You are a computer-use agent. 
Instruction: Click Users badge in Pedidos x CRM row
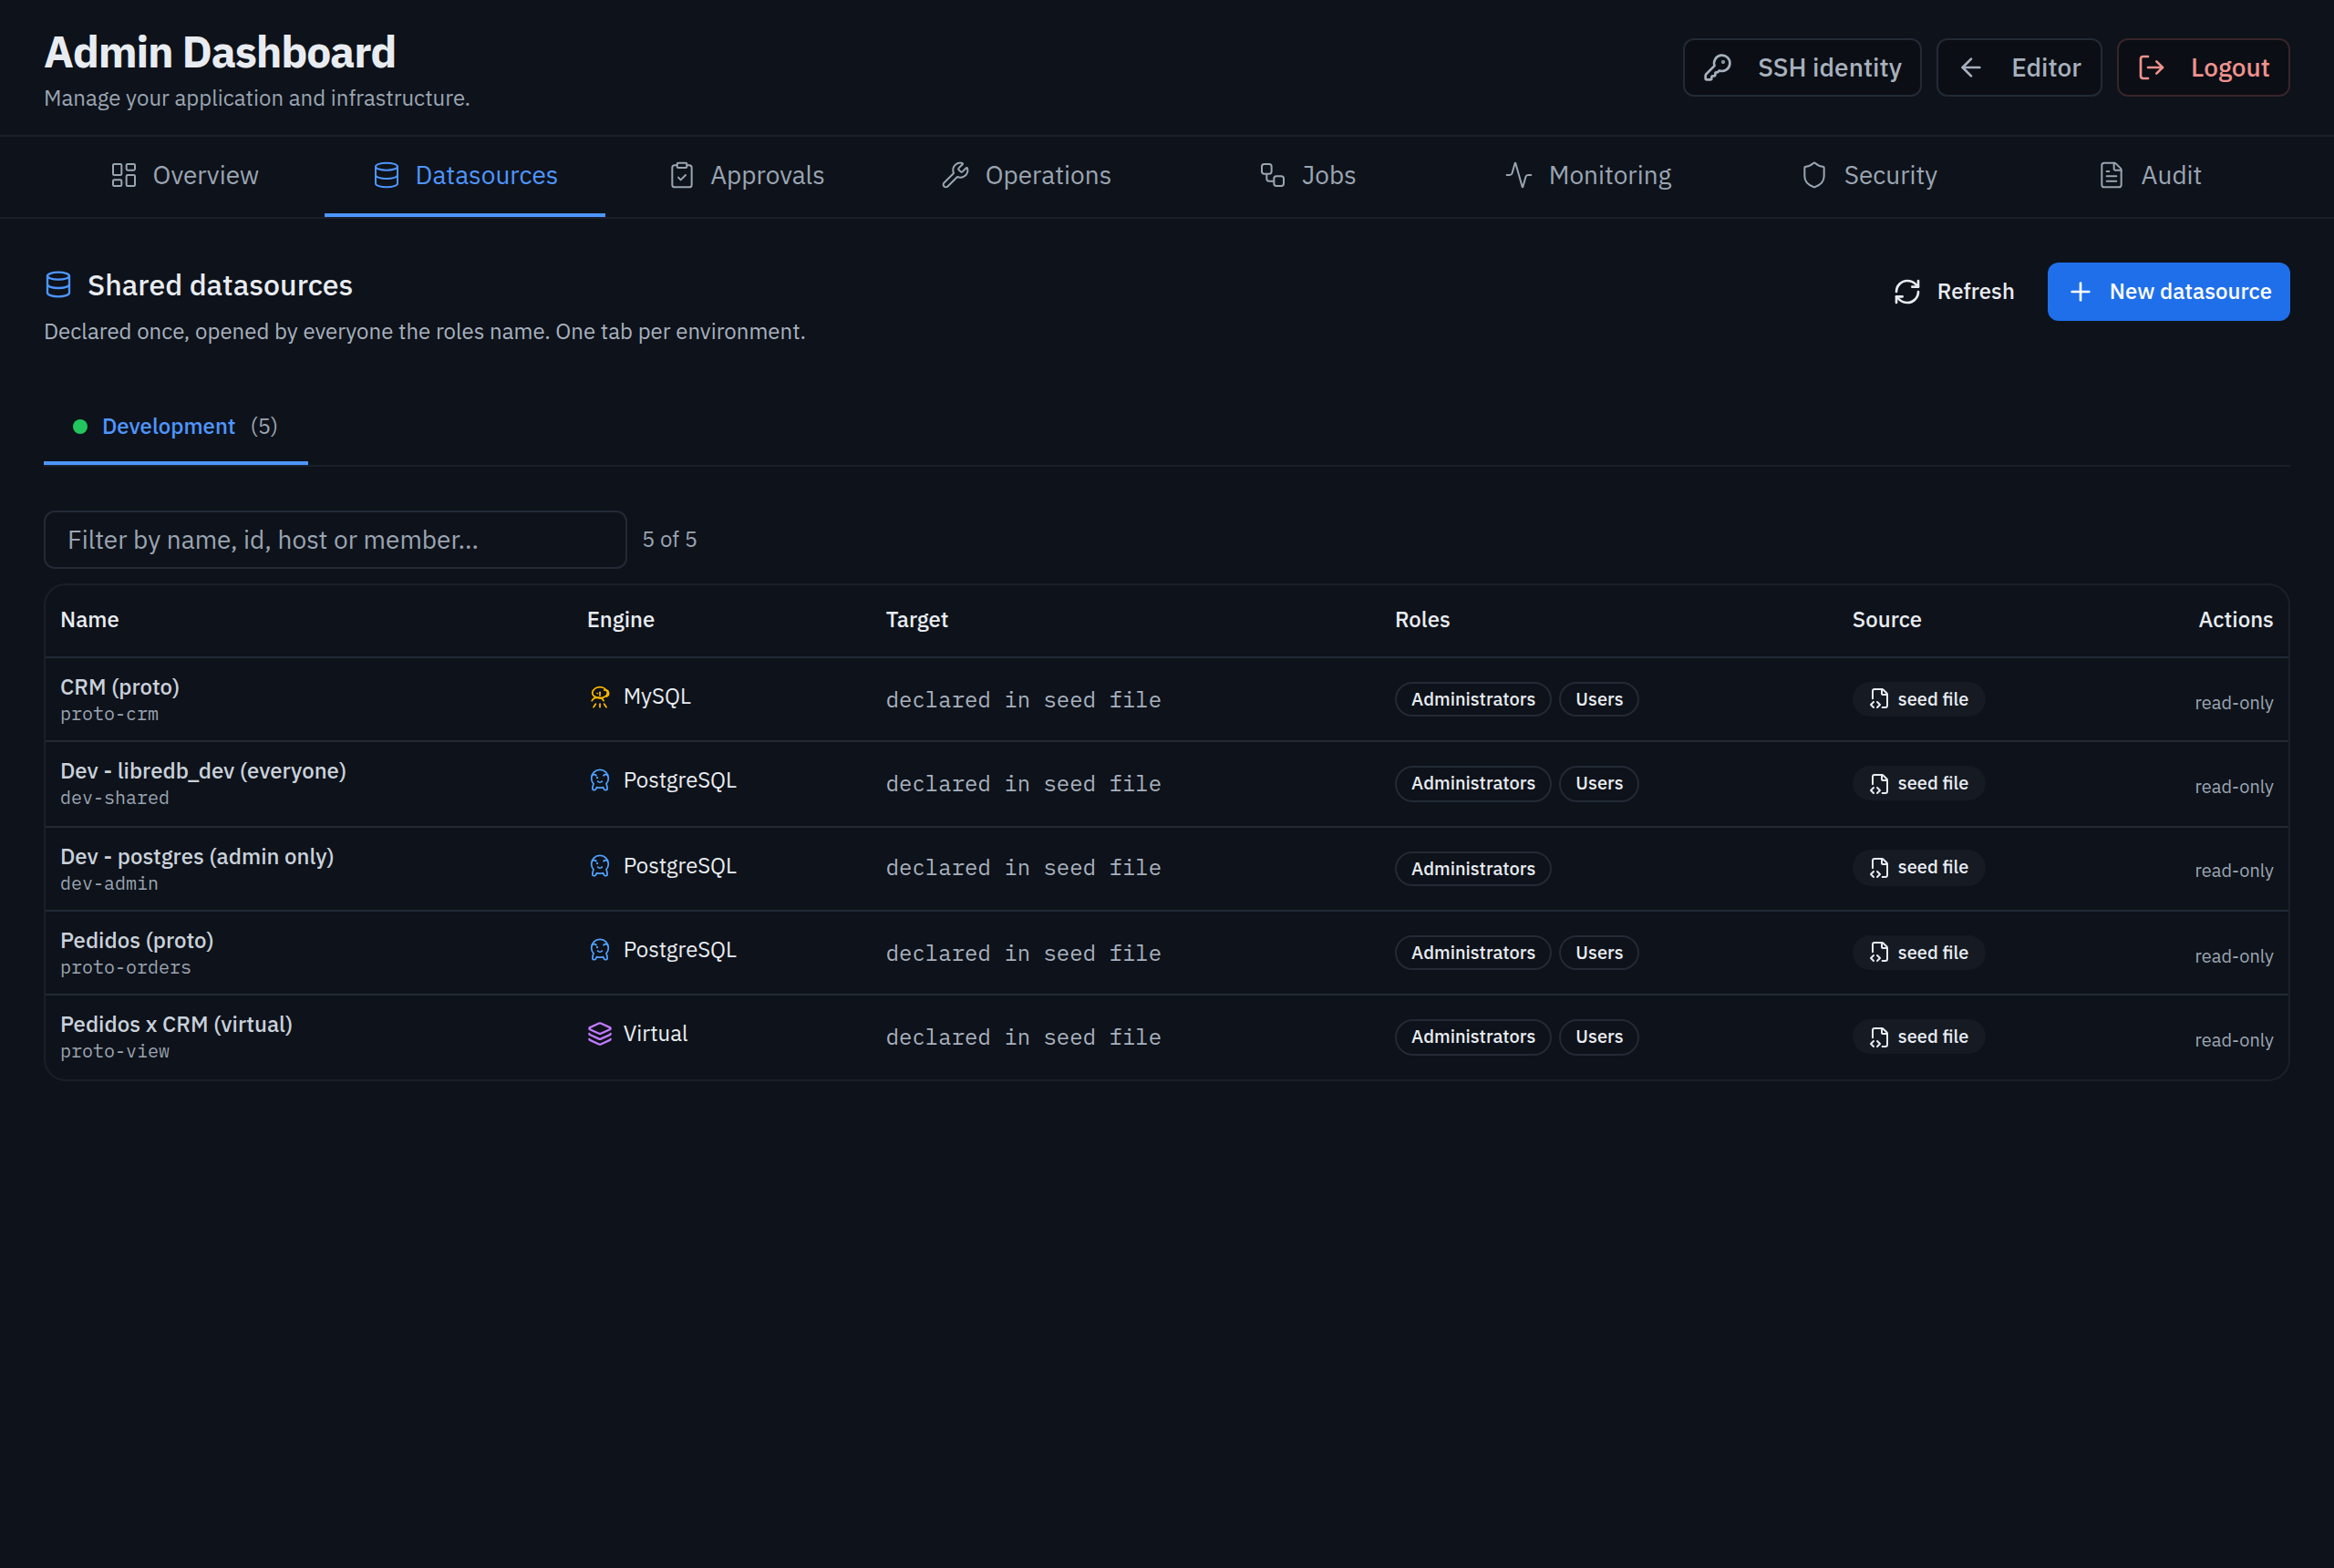pyautogui.click(x=1599, y=1037)
